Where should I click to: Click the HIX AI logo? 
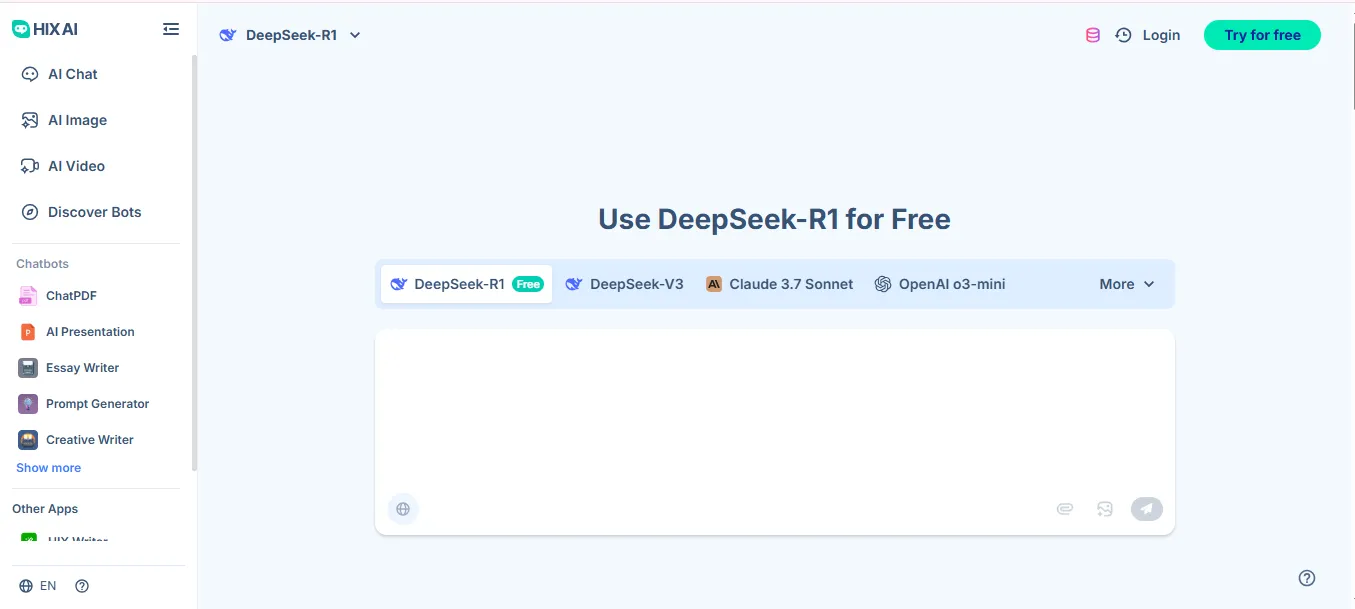45,29
